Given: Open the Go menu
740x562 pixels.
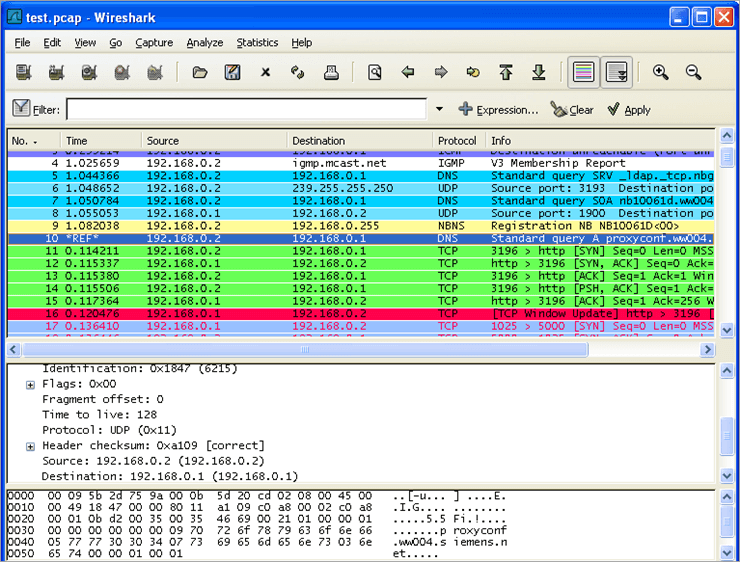Looking at the screenshot, I should click(x=116, y=42).
